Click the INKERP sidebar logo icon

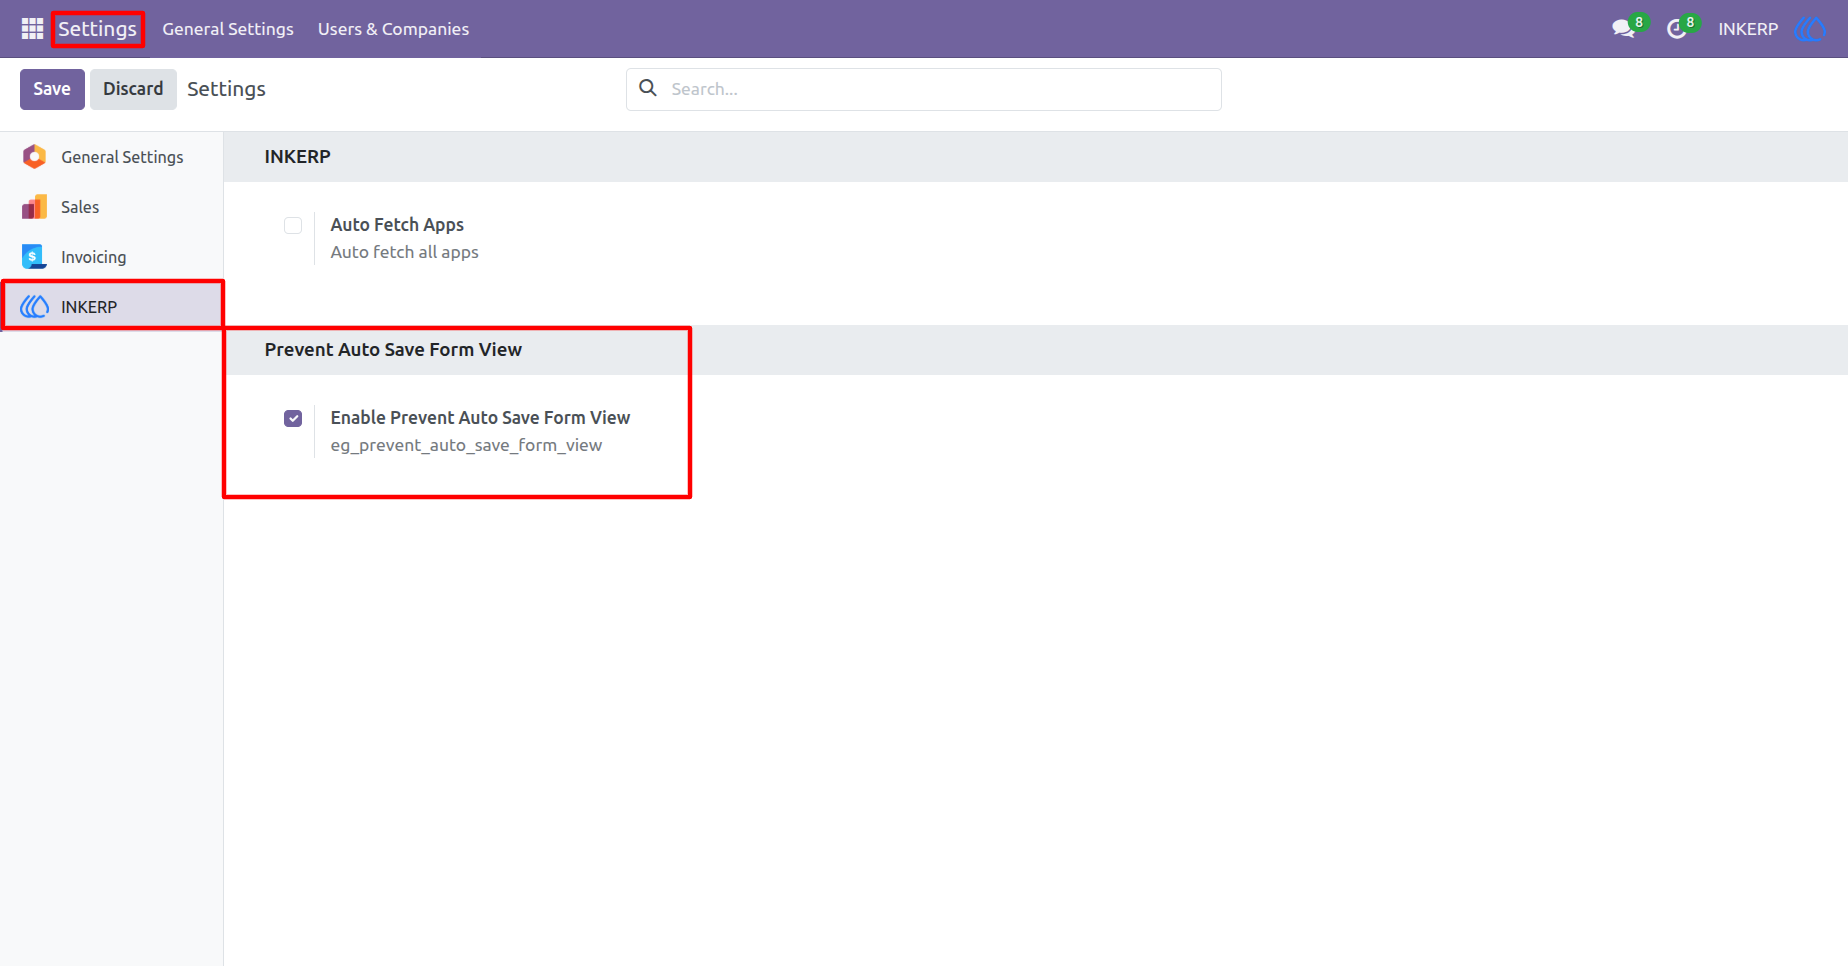(35, 307)
